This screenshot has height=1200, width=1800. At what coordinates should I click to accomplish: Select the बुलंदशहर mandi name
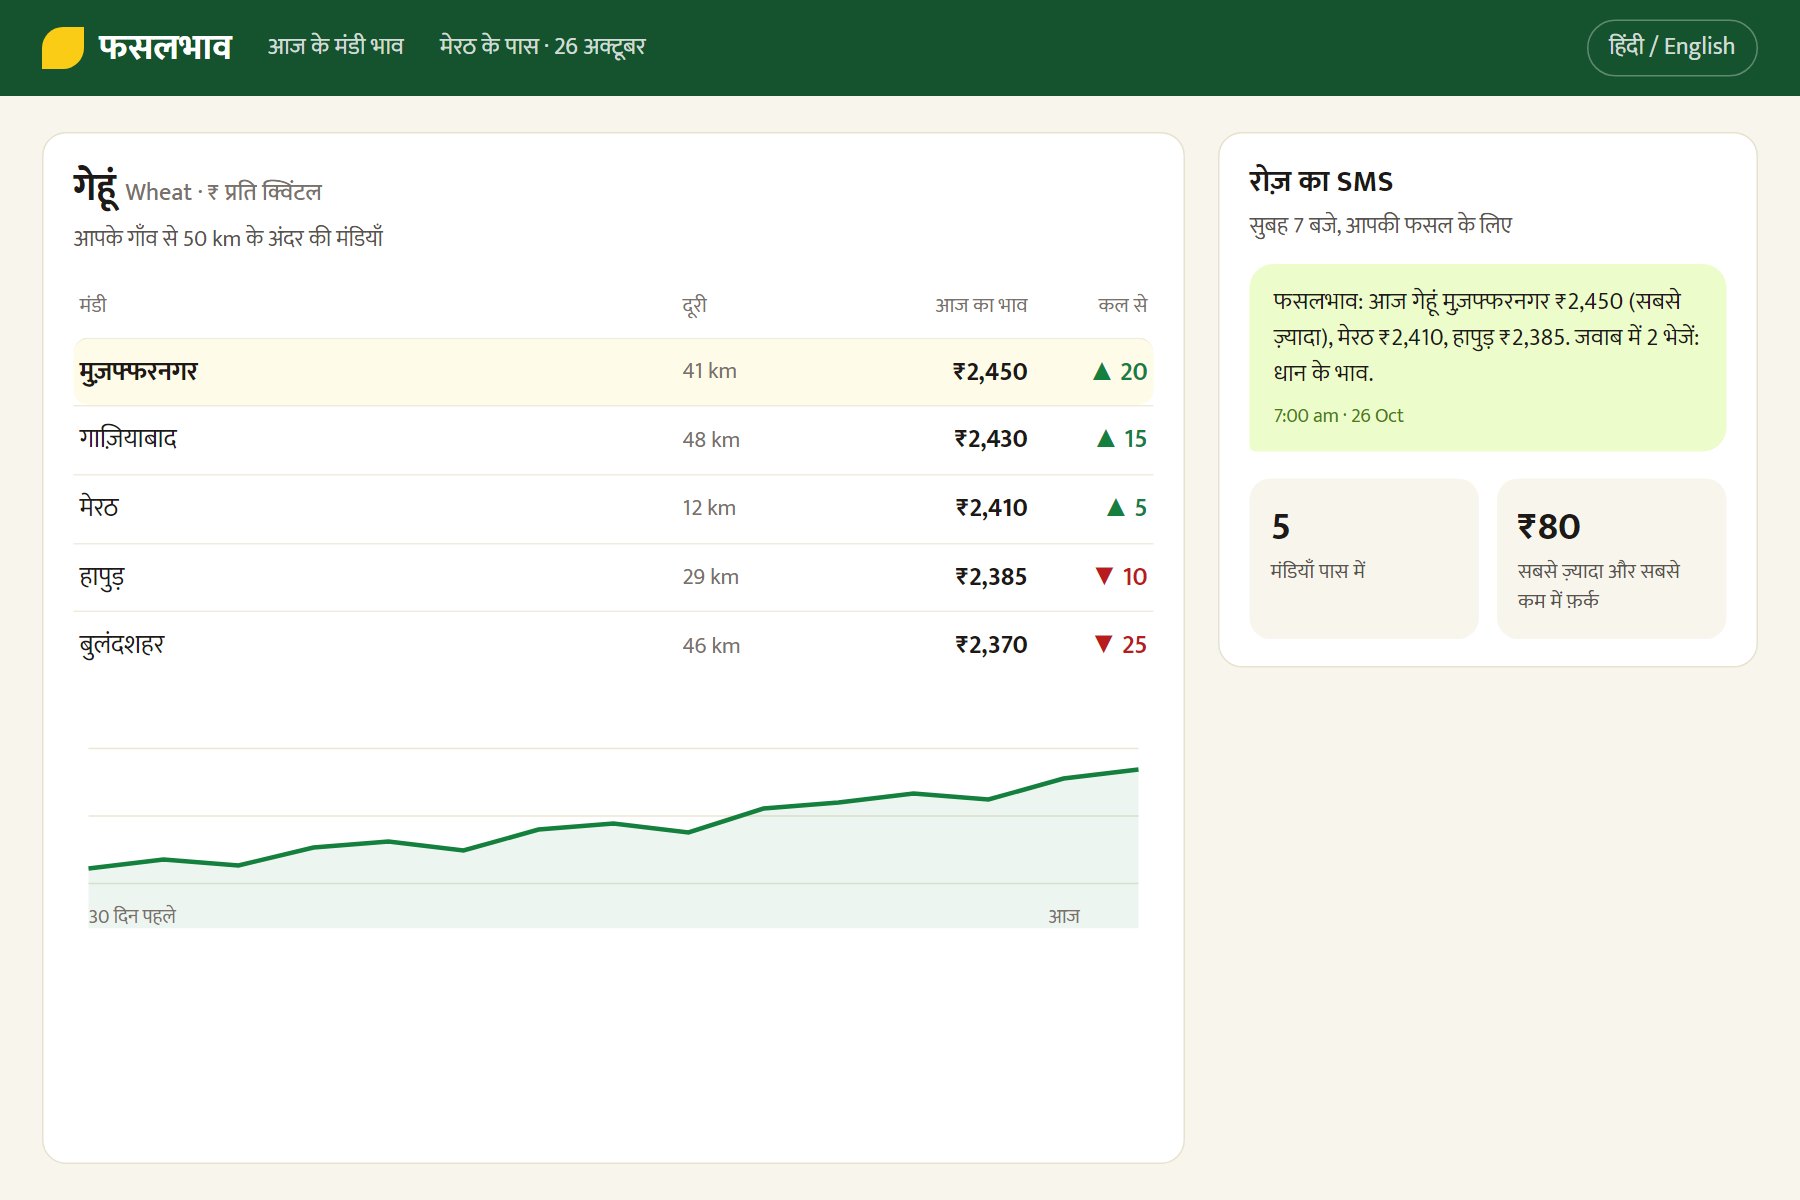pos(121,645)
